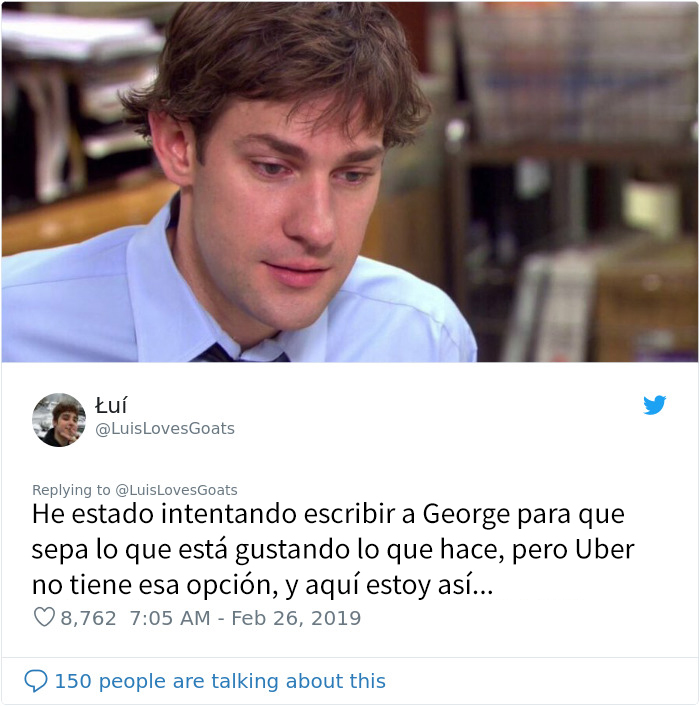The height and width of the screenshot is (706, 700).
Task: Select the word Uber in the tweet
Action: coord(605,549)
